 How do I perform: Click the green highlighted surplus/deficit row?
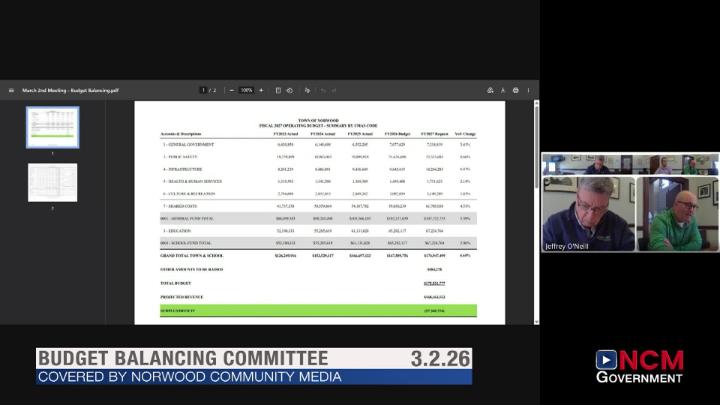pyautogui.click(x=318, y=311)
